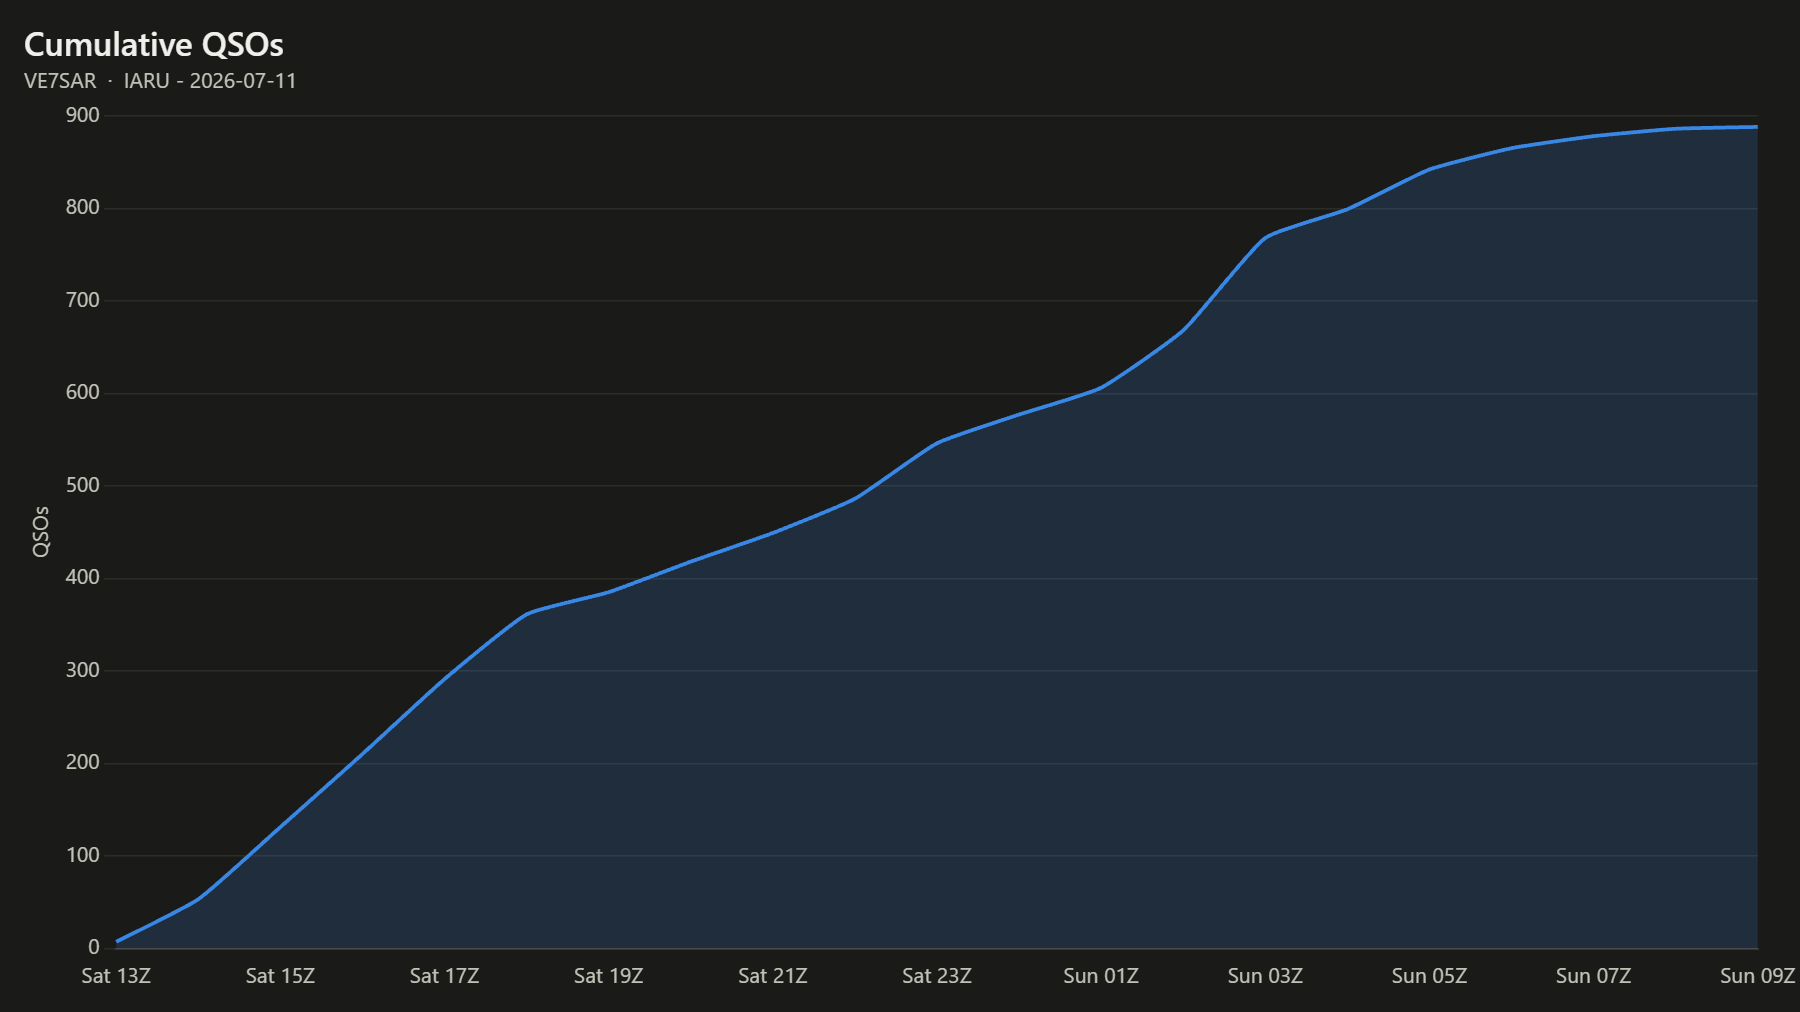Click the 'Sun 07Z' x-axis label
This screenshot has width=1800, height=1012.
pos(1593,976)
